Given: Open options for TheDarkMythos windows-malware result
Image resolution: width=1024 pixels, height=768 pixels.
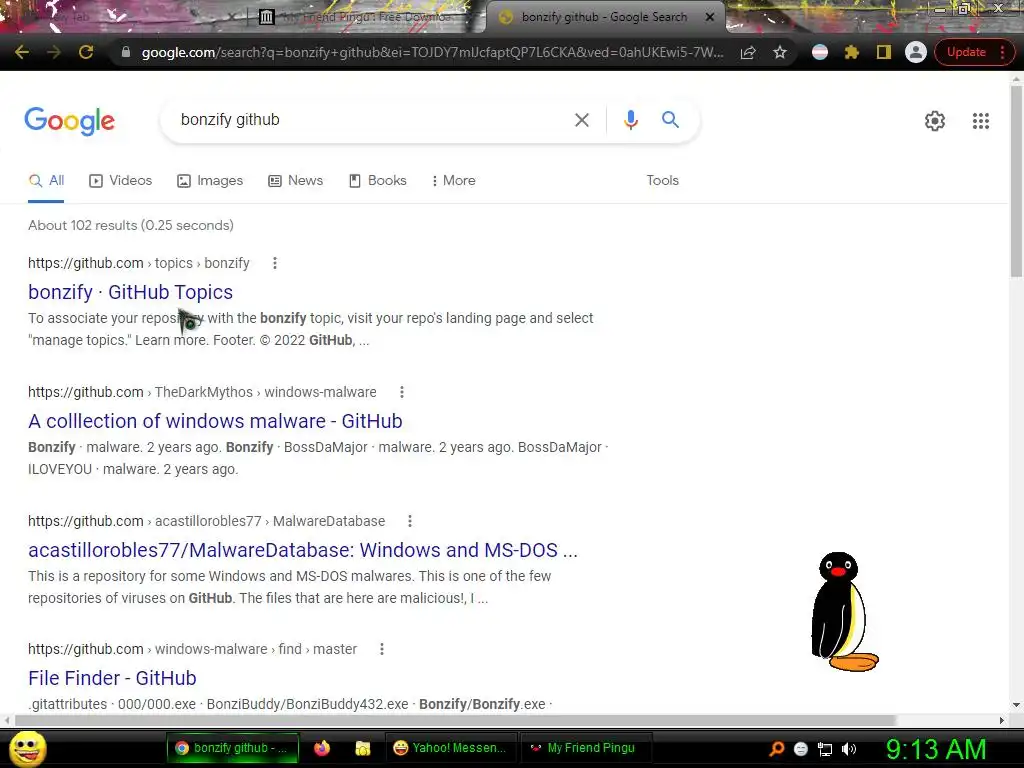Looking at the screenshot, I should [402, 392].
